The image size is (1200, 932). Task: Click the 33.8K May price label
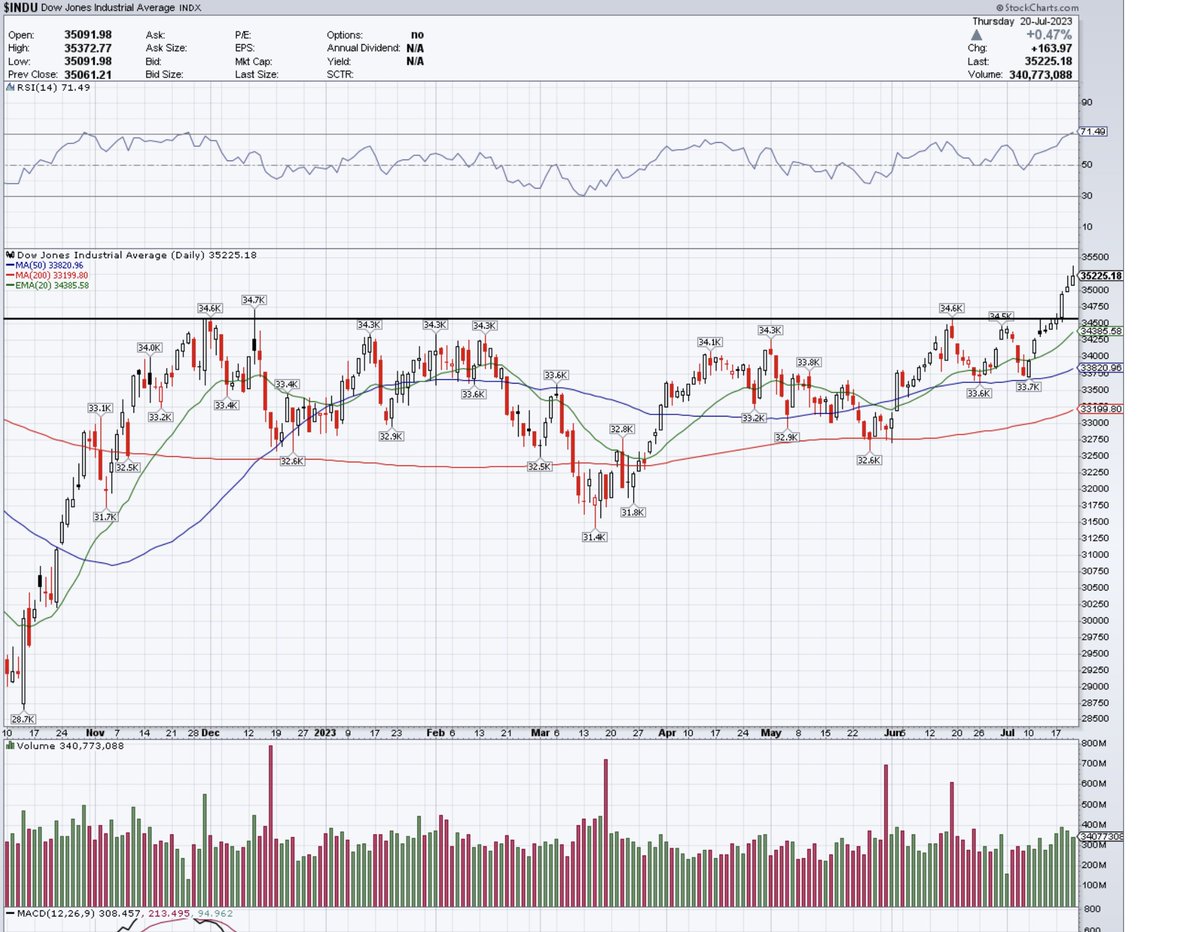coord(808,361)
